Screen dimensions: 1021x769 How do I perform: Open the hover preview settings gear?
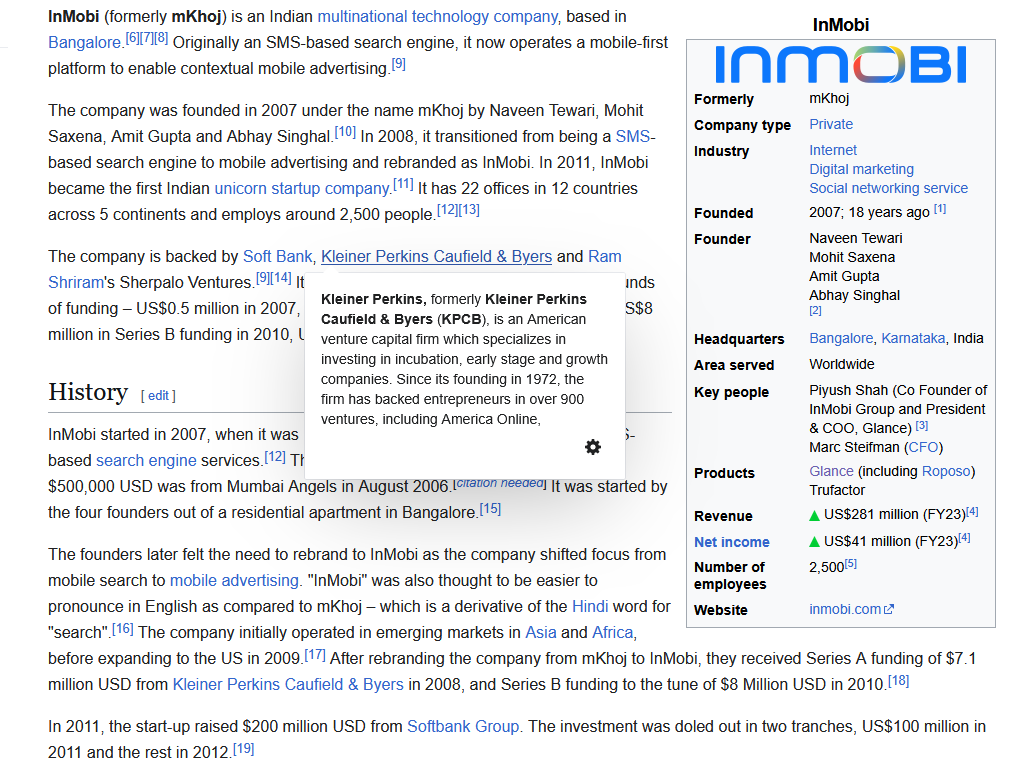coord(593,447)
